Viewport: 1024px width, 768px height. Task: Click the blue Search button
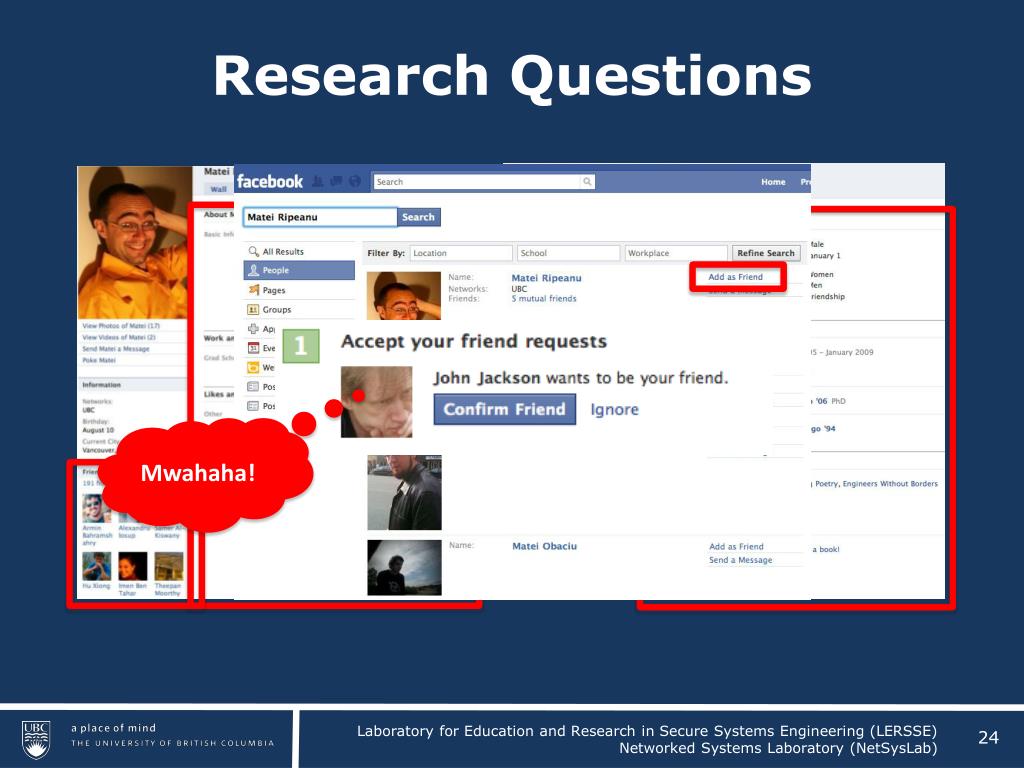pyautogui.click(x=419, y=217)
